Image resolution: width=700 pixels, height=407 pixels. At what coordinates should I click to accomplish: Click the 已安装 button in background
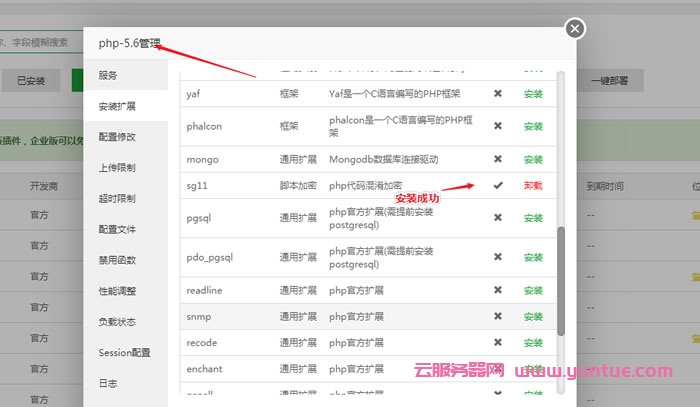30,81
